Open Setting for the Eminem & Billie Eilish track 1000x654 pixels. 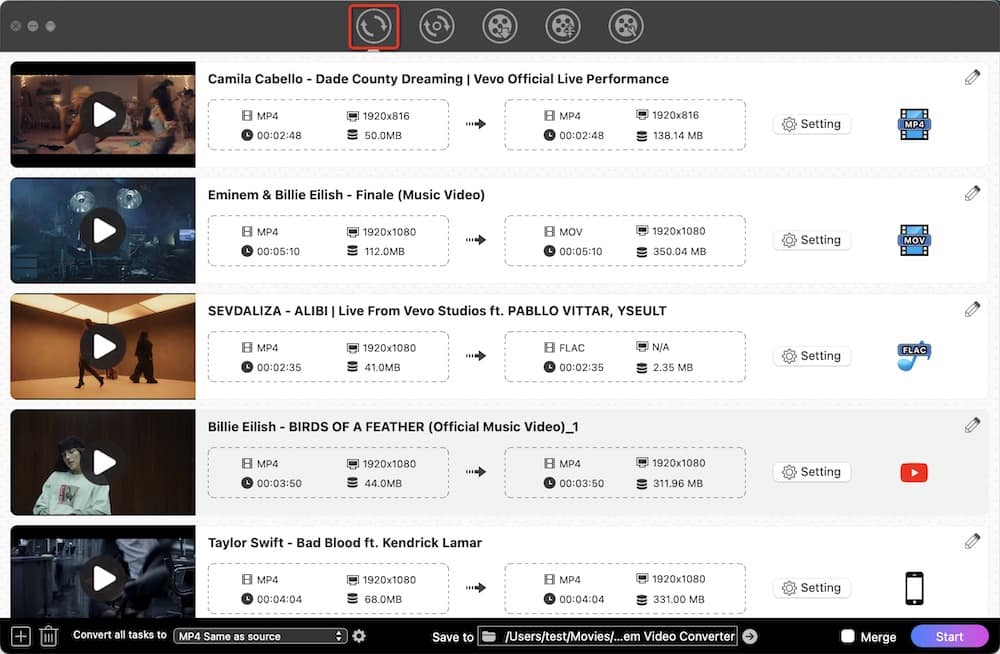[x=811, y=240]
